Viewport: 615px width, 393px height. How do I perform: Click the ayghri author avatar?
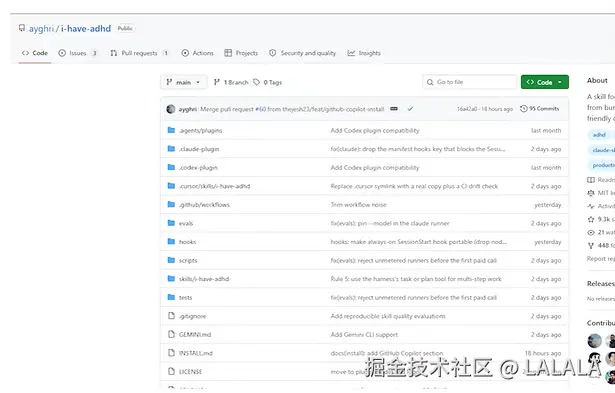coord(171,109)
